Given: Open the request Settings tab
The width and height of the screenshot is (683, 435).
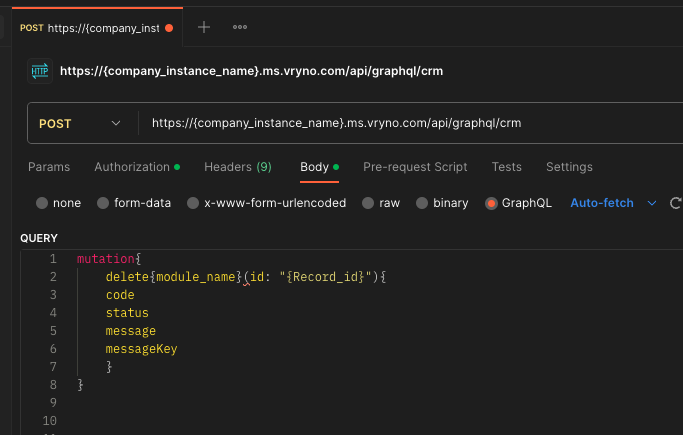Looking at the screenshot, I should click(569, 167).
